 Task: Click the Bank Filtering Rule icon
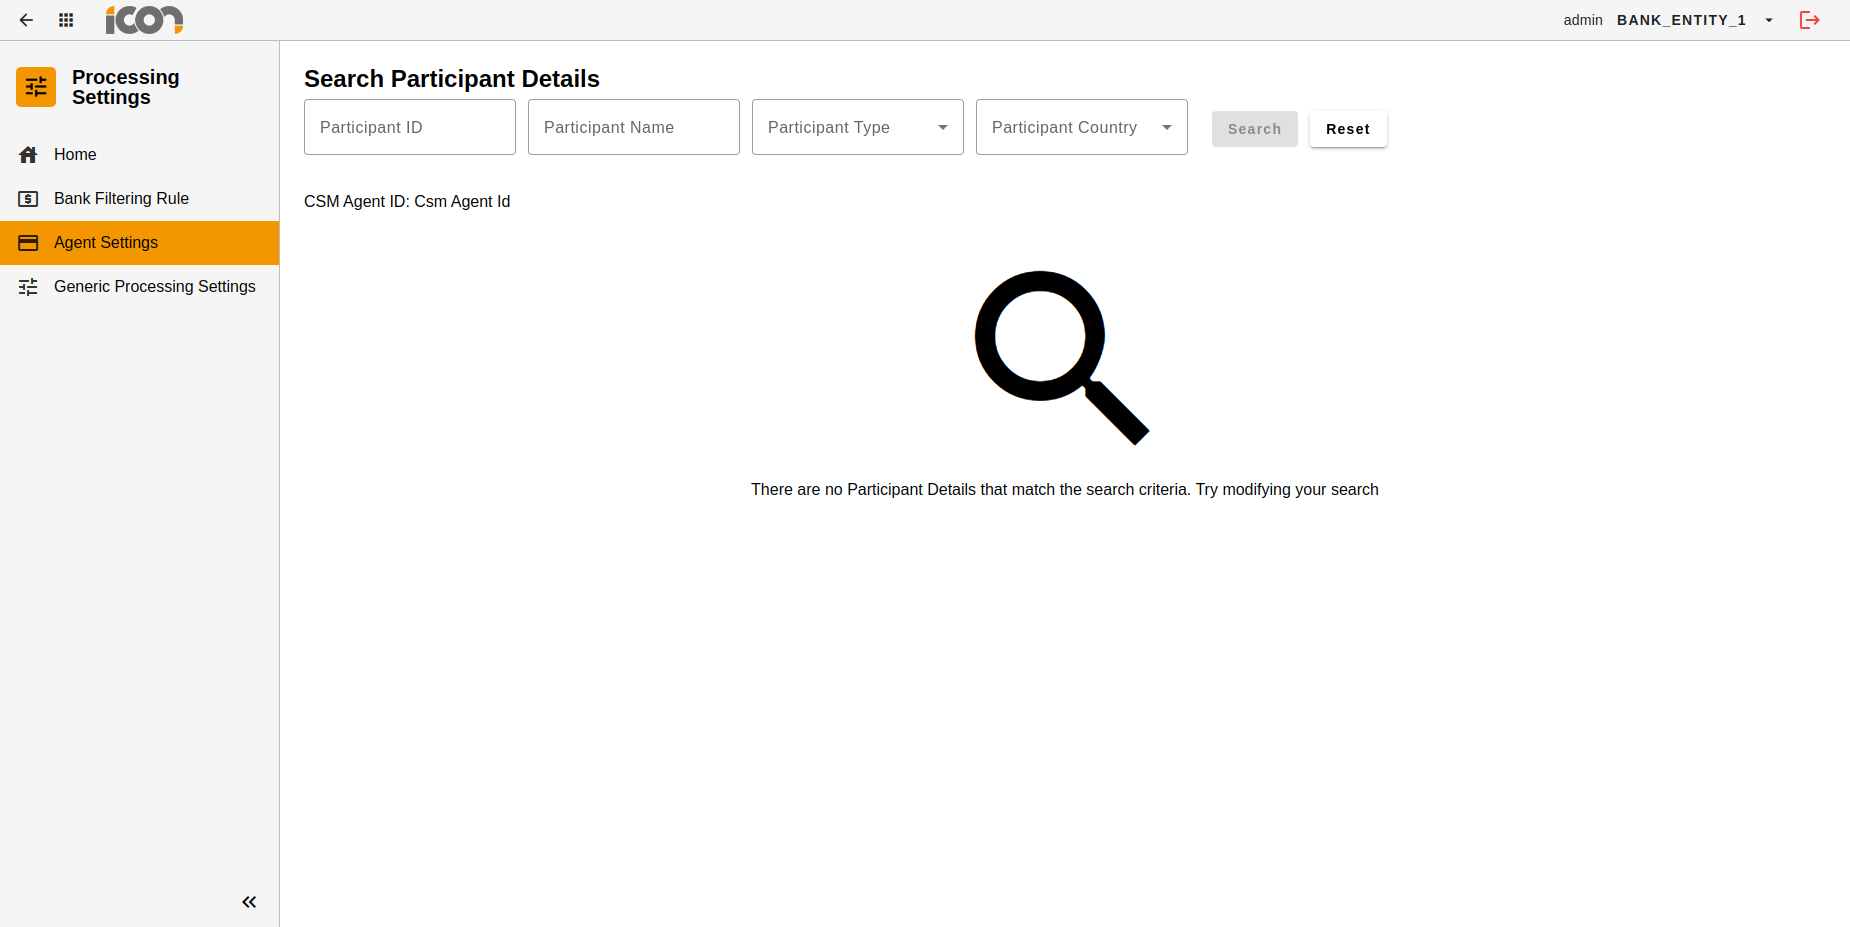(x=27, y=198)
